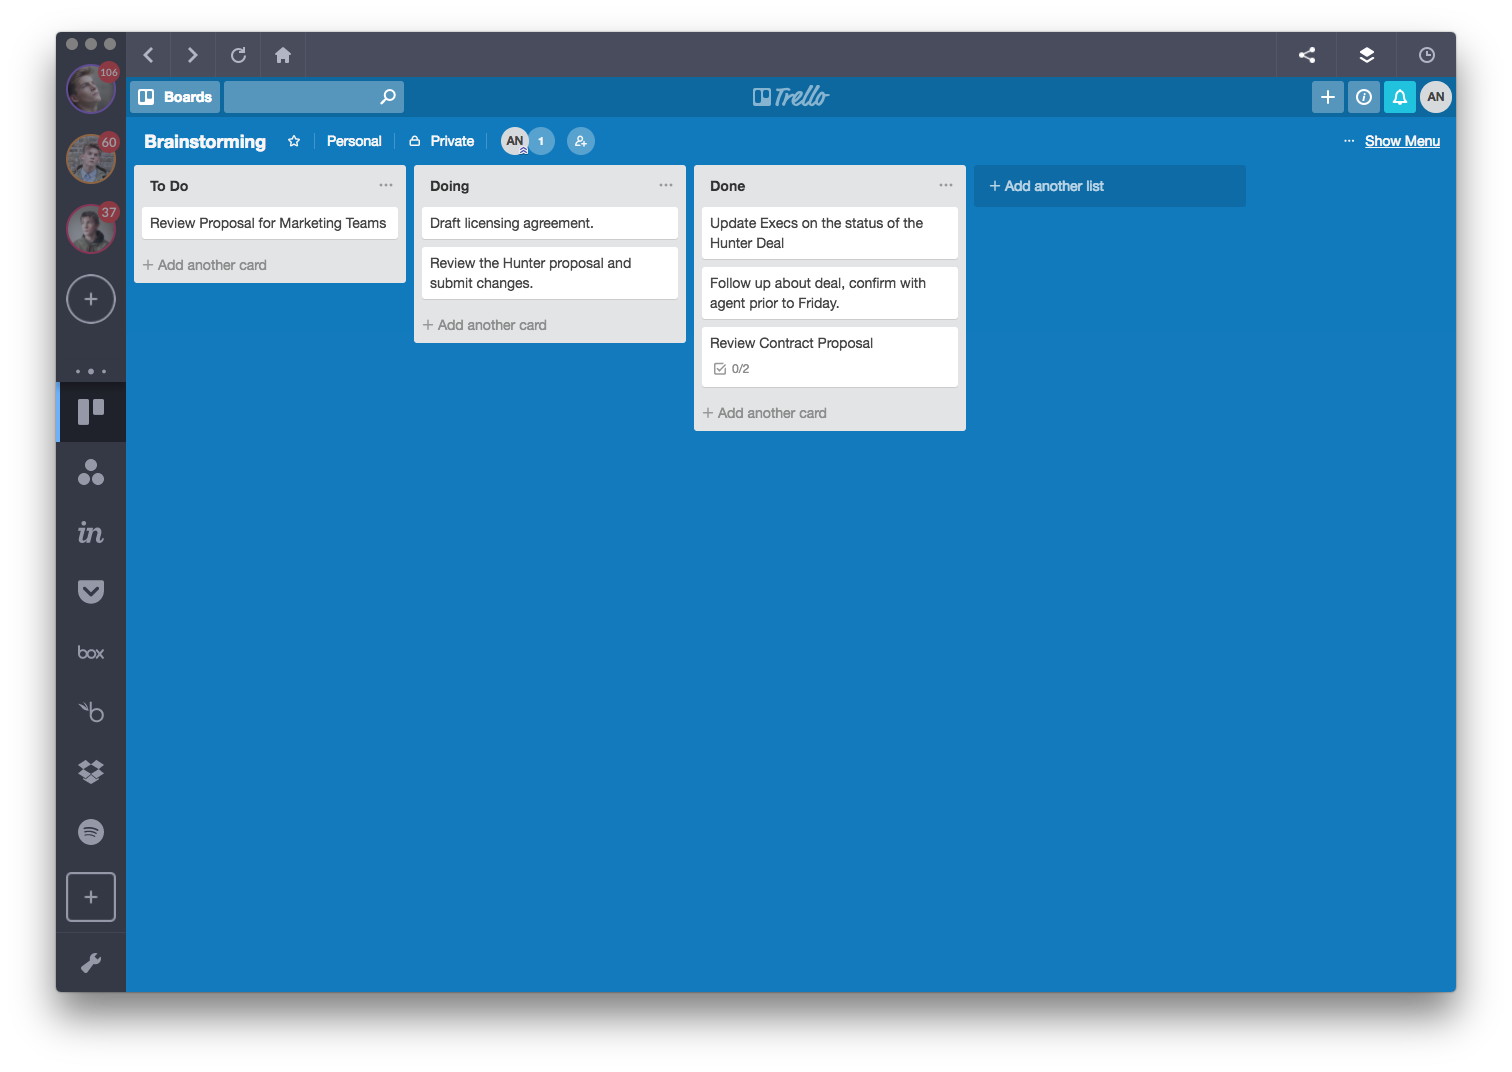Open the Boards menu button
This screenshot has width=1512, height=1072.
(x=175, y=97)
